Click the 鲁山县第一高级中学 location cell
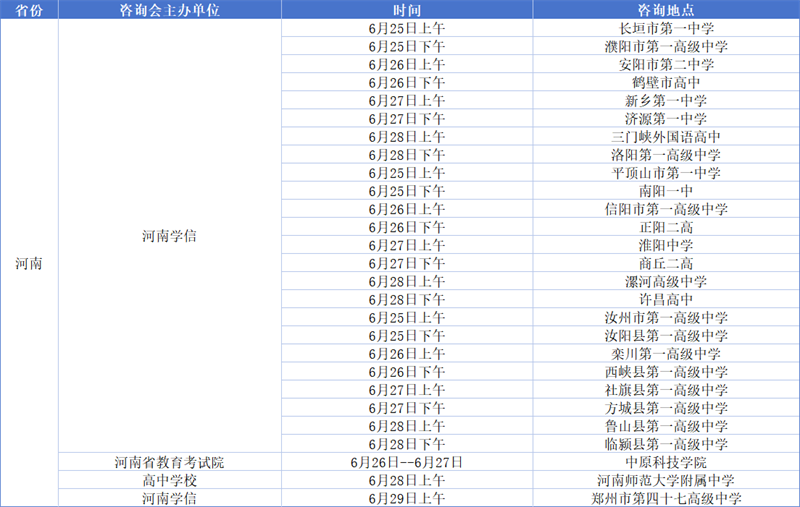Viewport: 800px width, 507px height. coord(666,426)
